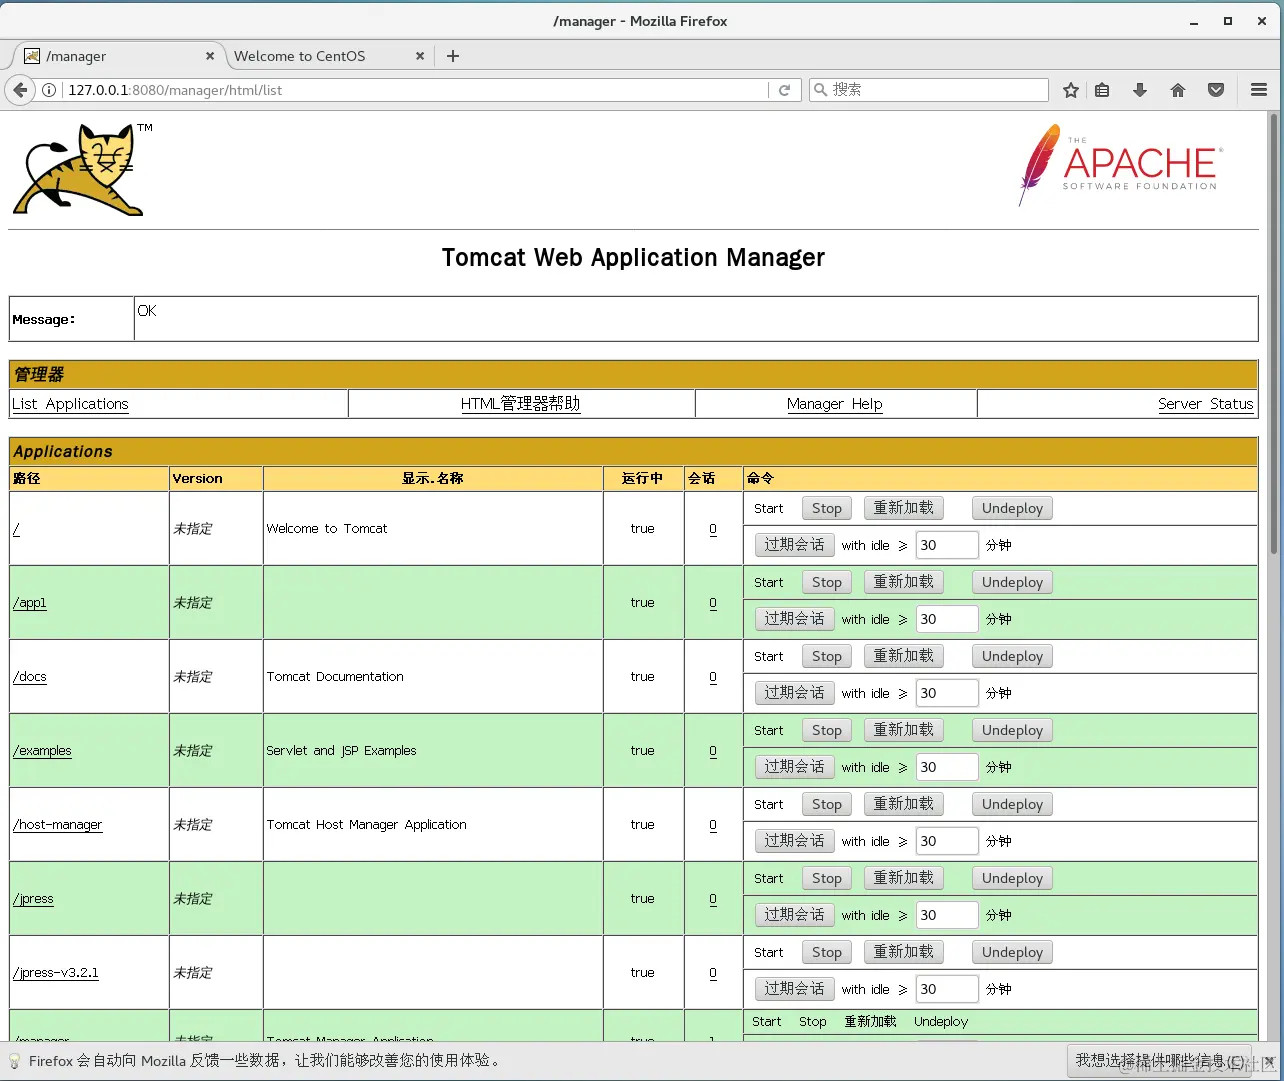Screen dimensions: 1284x1081
Task: Stop the /jpress-v3.2.1 application
Action: point(827,952)
